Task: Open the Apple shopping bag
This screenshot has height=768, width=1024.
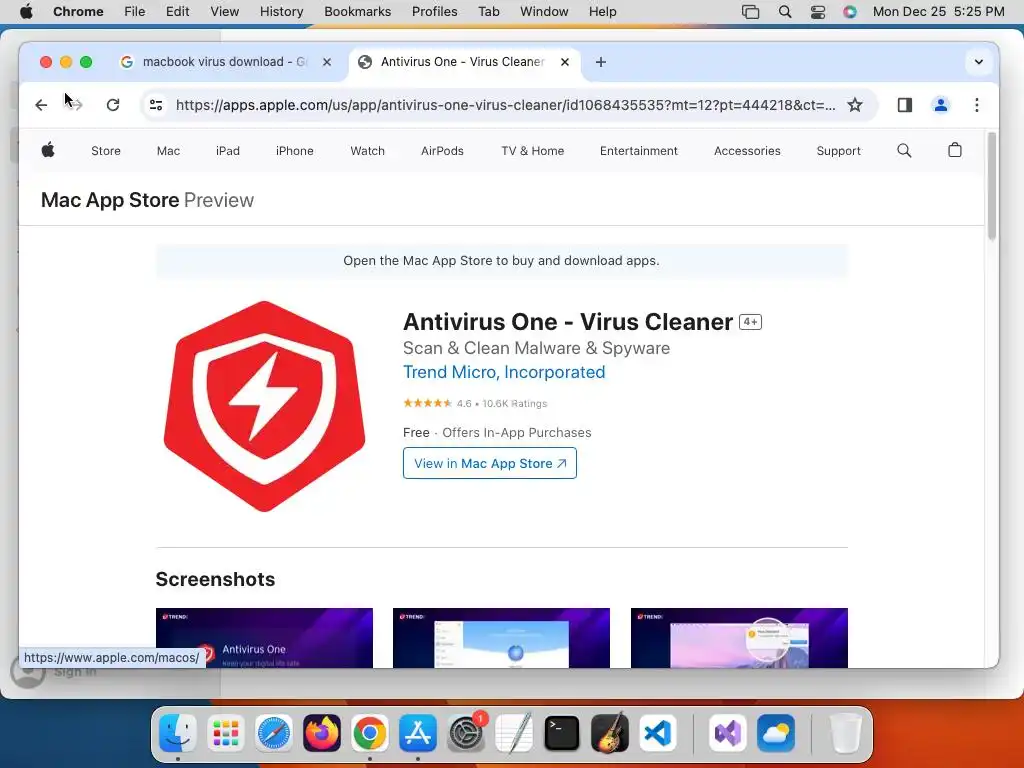Action: (x=955, y=150)
